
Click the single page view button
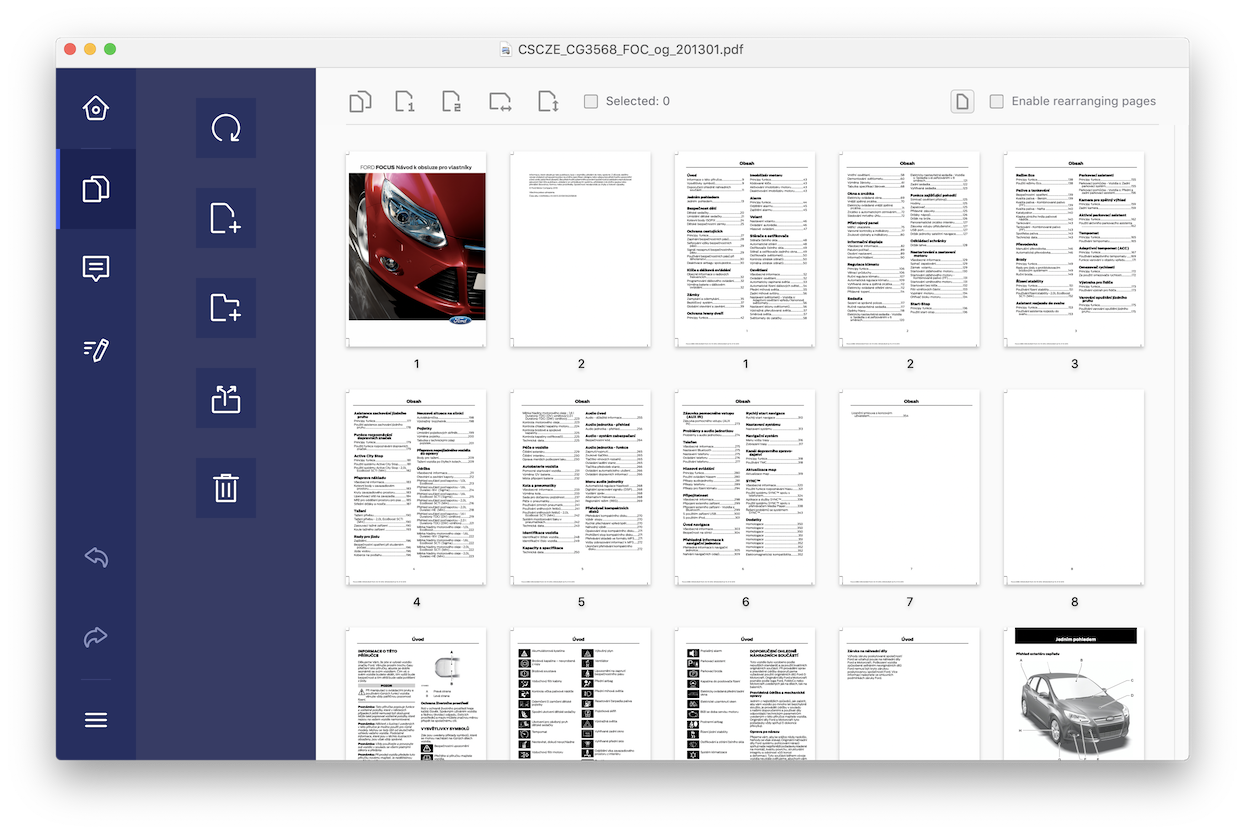[x=962, y=101]
